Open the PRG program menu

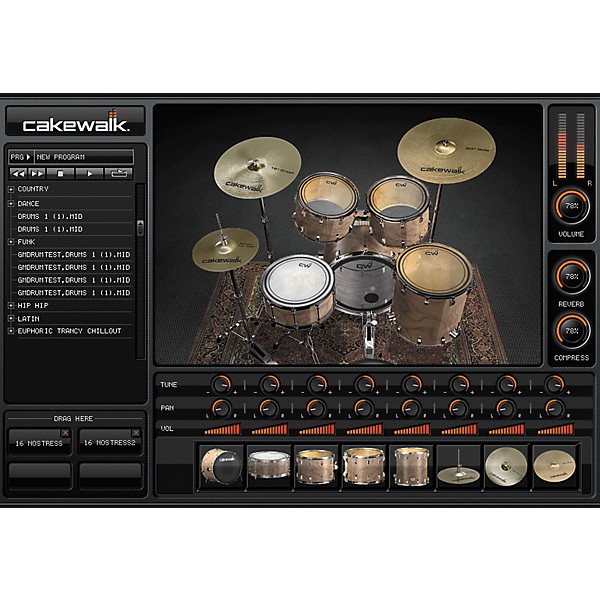[x=21, y=157]
